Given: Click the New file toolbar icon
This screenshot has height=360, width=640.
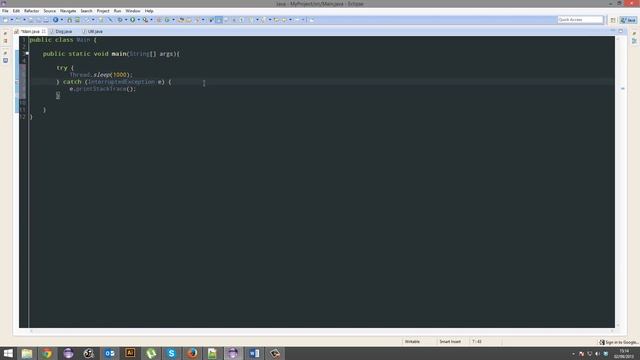Looking at the screenshot, I should click(x=5, y=20).
